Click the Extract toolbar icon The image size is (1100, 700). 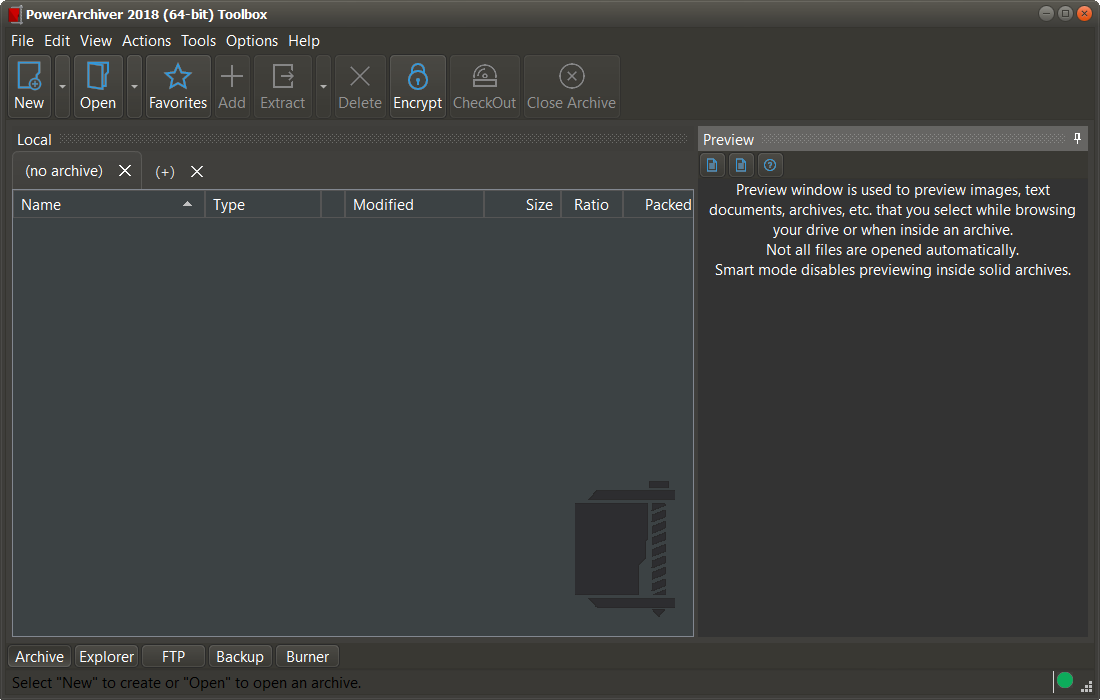283,86
